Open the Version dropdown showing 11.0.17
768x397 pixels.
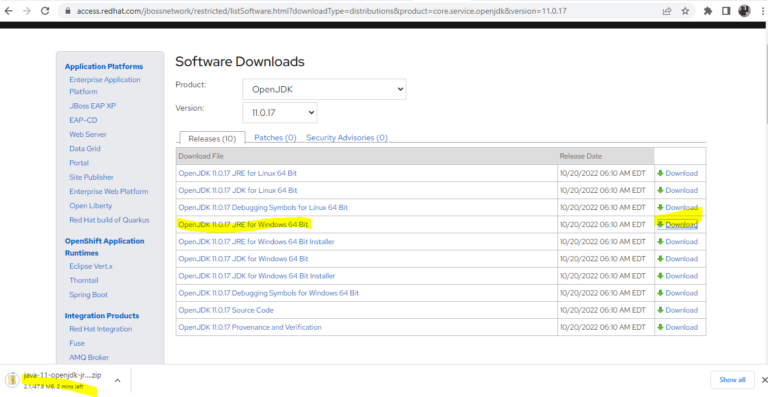[280, 113]
